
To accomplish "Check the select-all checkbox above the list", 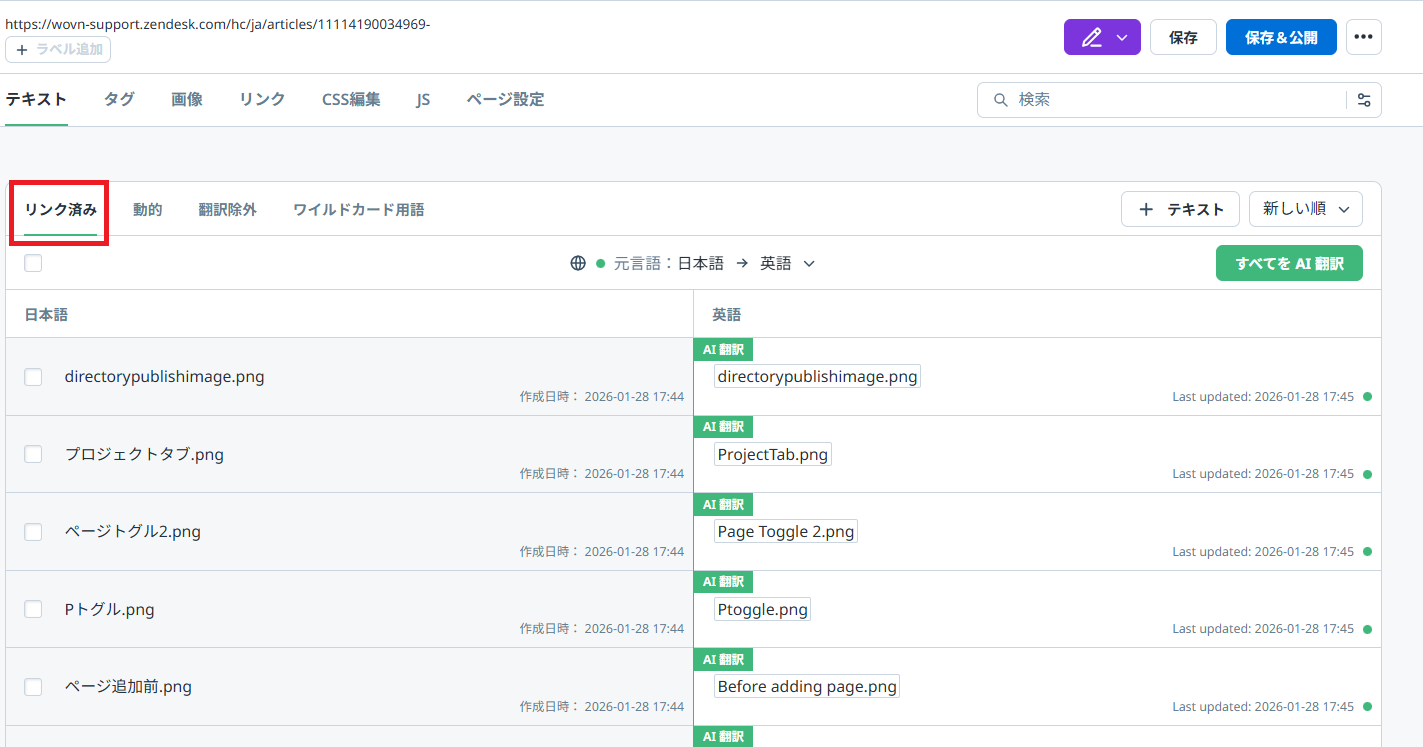I will 33,262.
